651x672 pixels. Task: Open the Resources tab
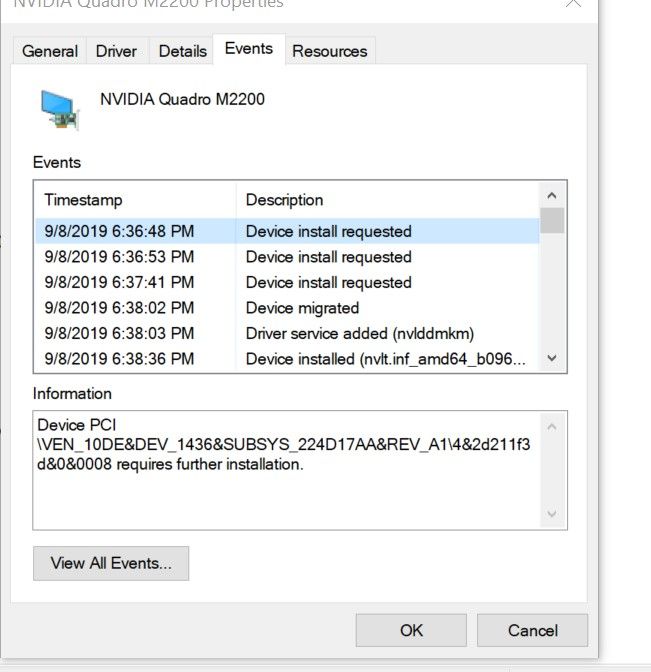tap(330, 51)
